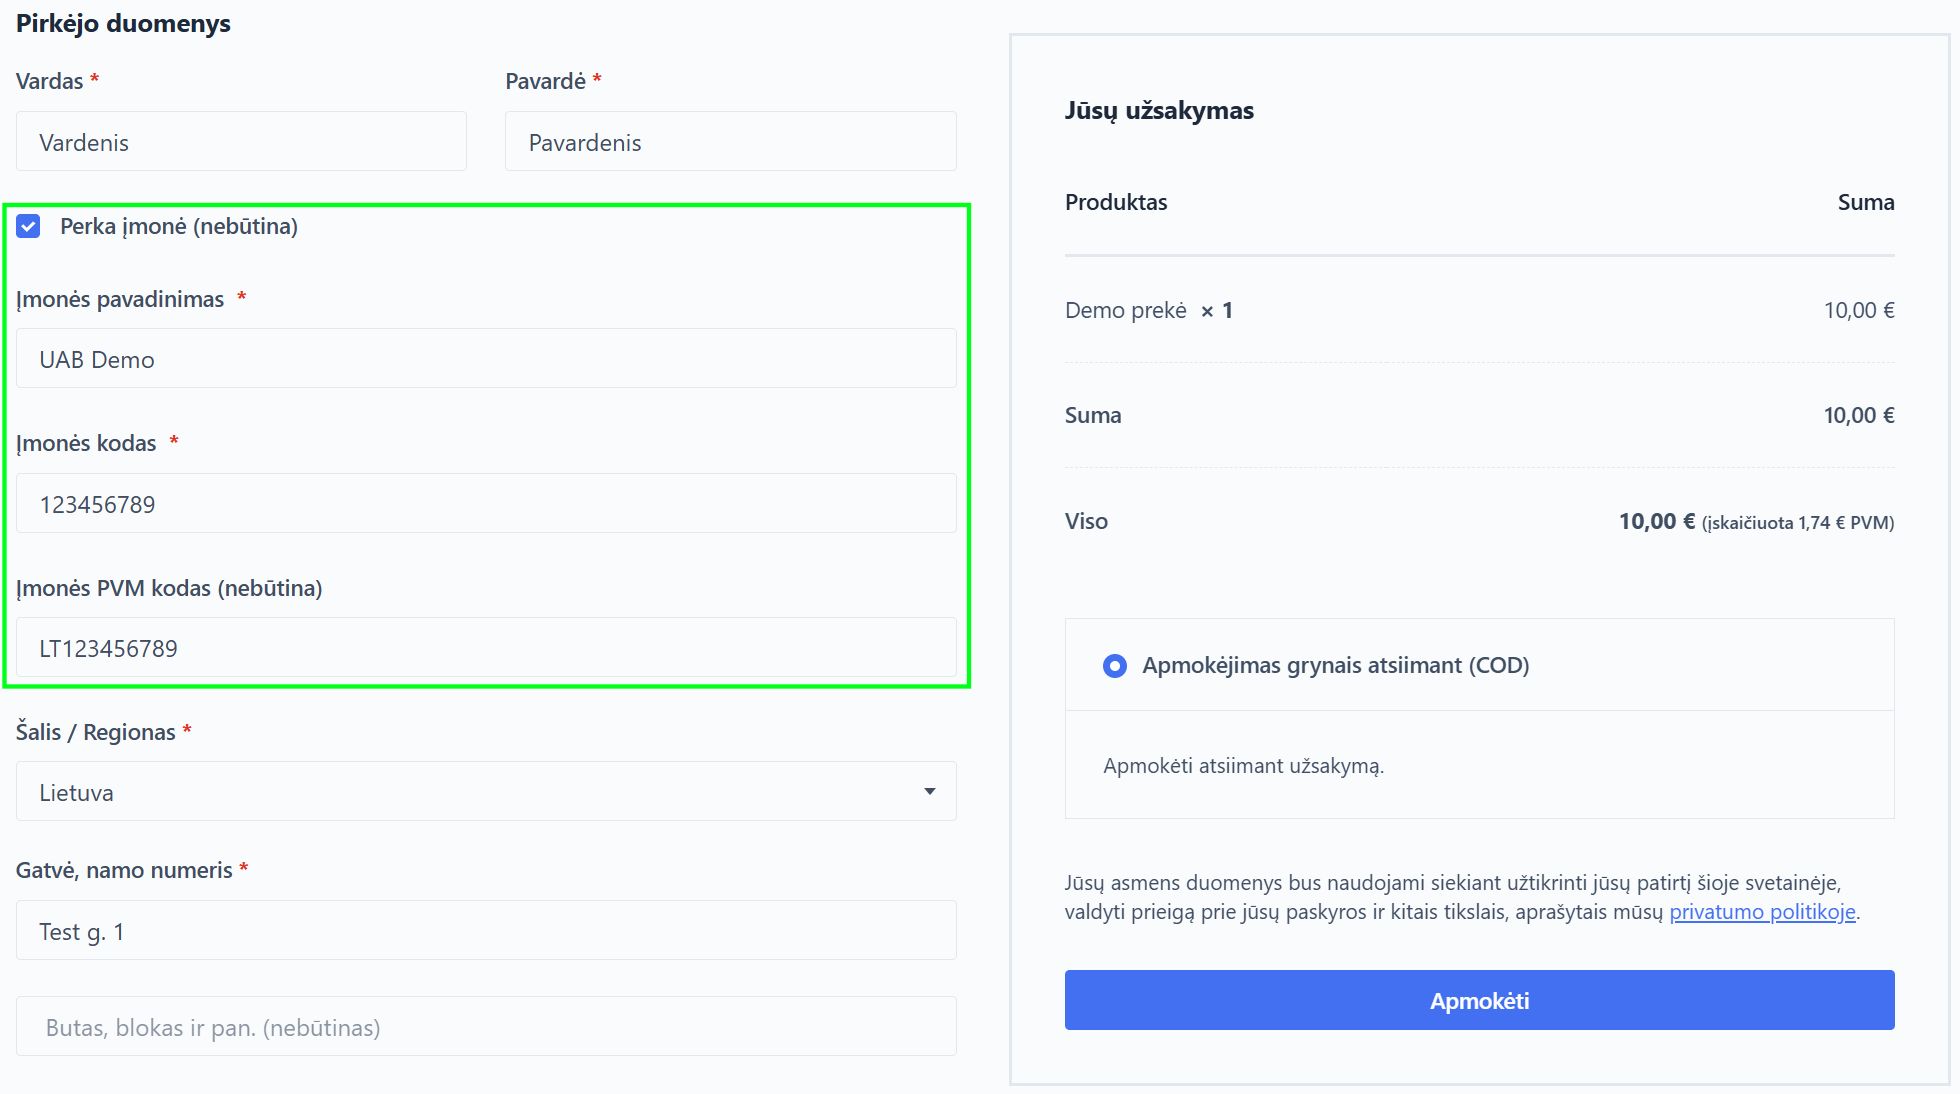The image size is (1960, 1094).
Task: Click the Demo prekė product name
Action: tap(1125, 311)
